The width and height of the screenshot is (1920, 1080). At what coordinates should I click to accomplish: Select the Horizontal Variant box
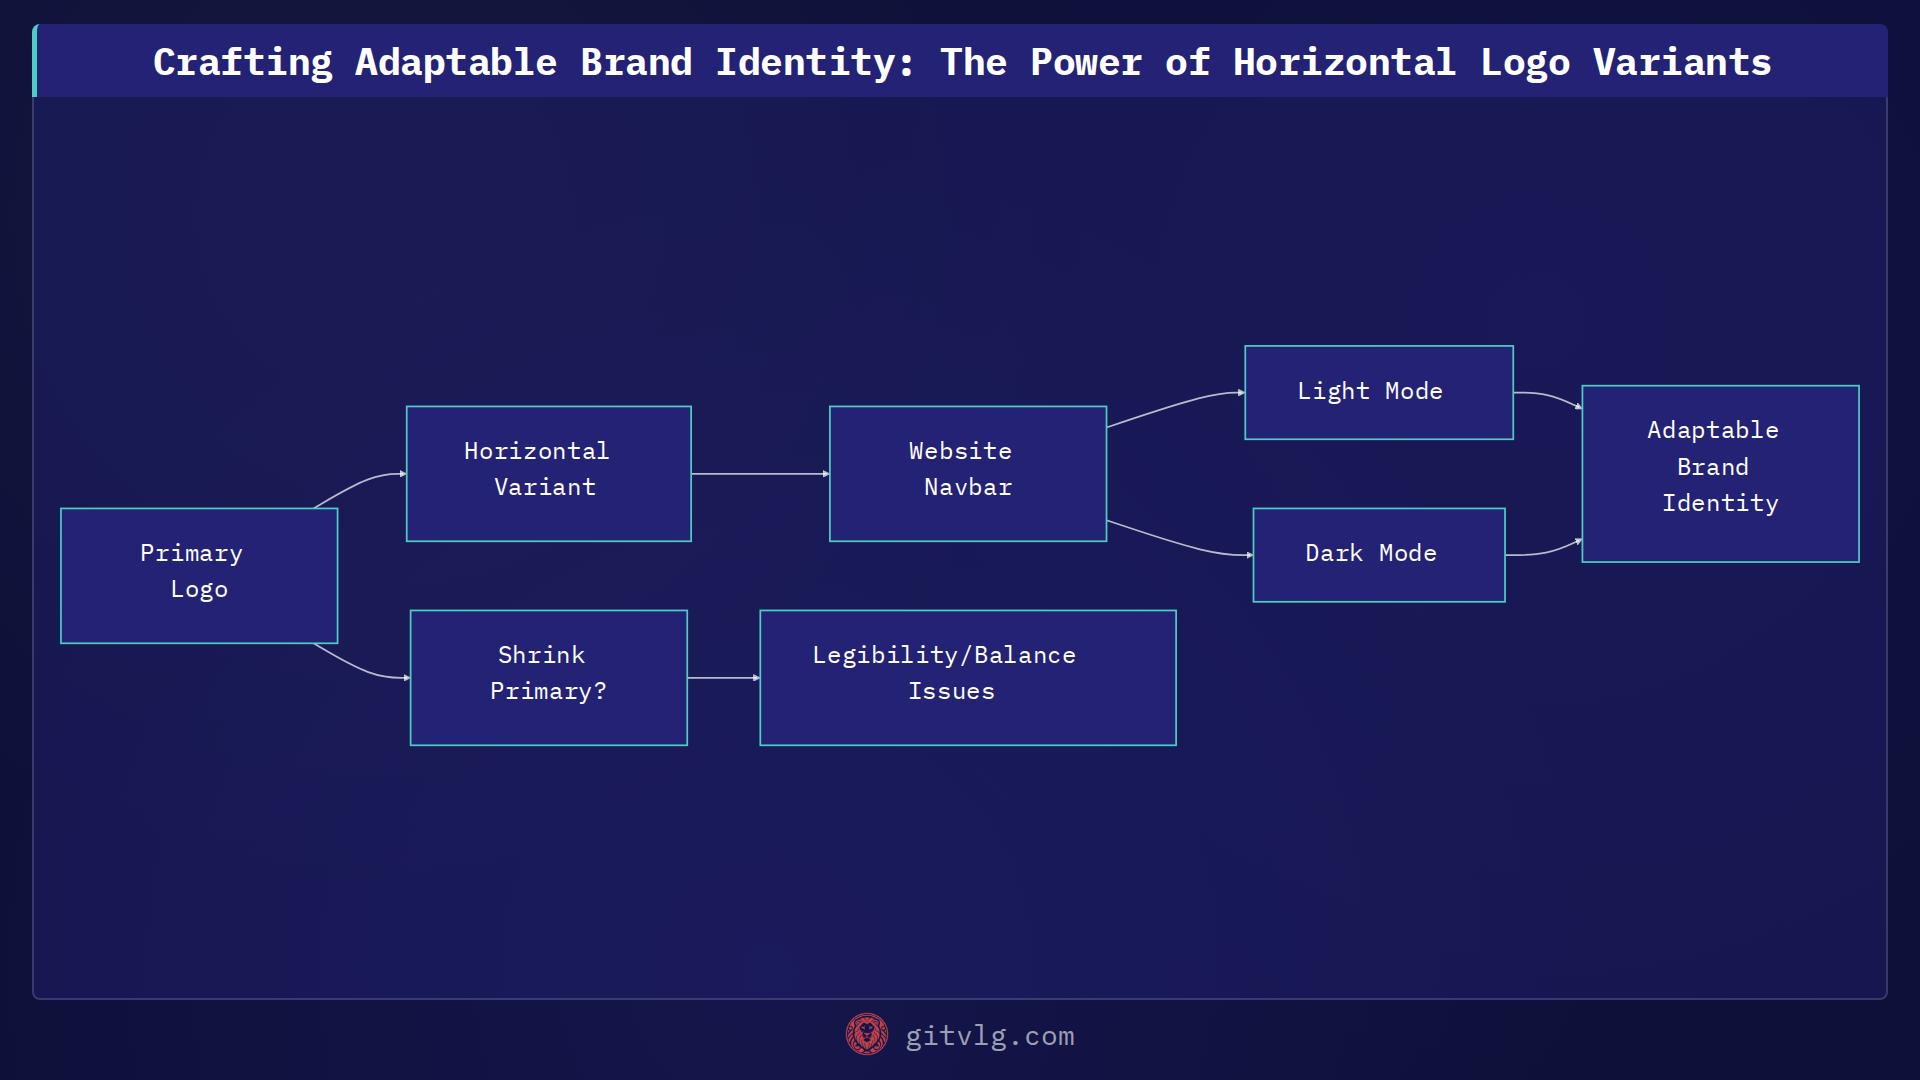pyautogui.click(x=549, y=474)
